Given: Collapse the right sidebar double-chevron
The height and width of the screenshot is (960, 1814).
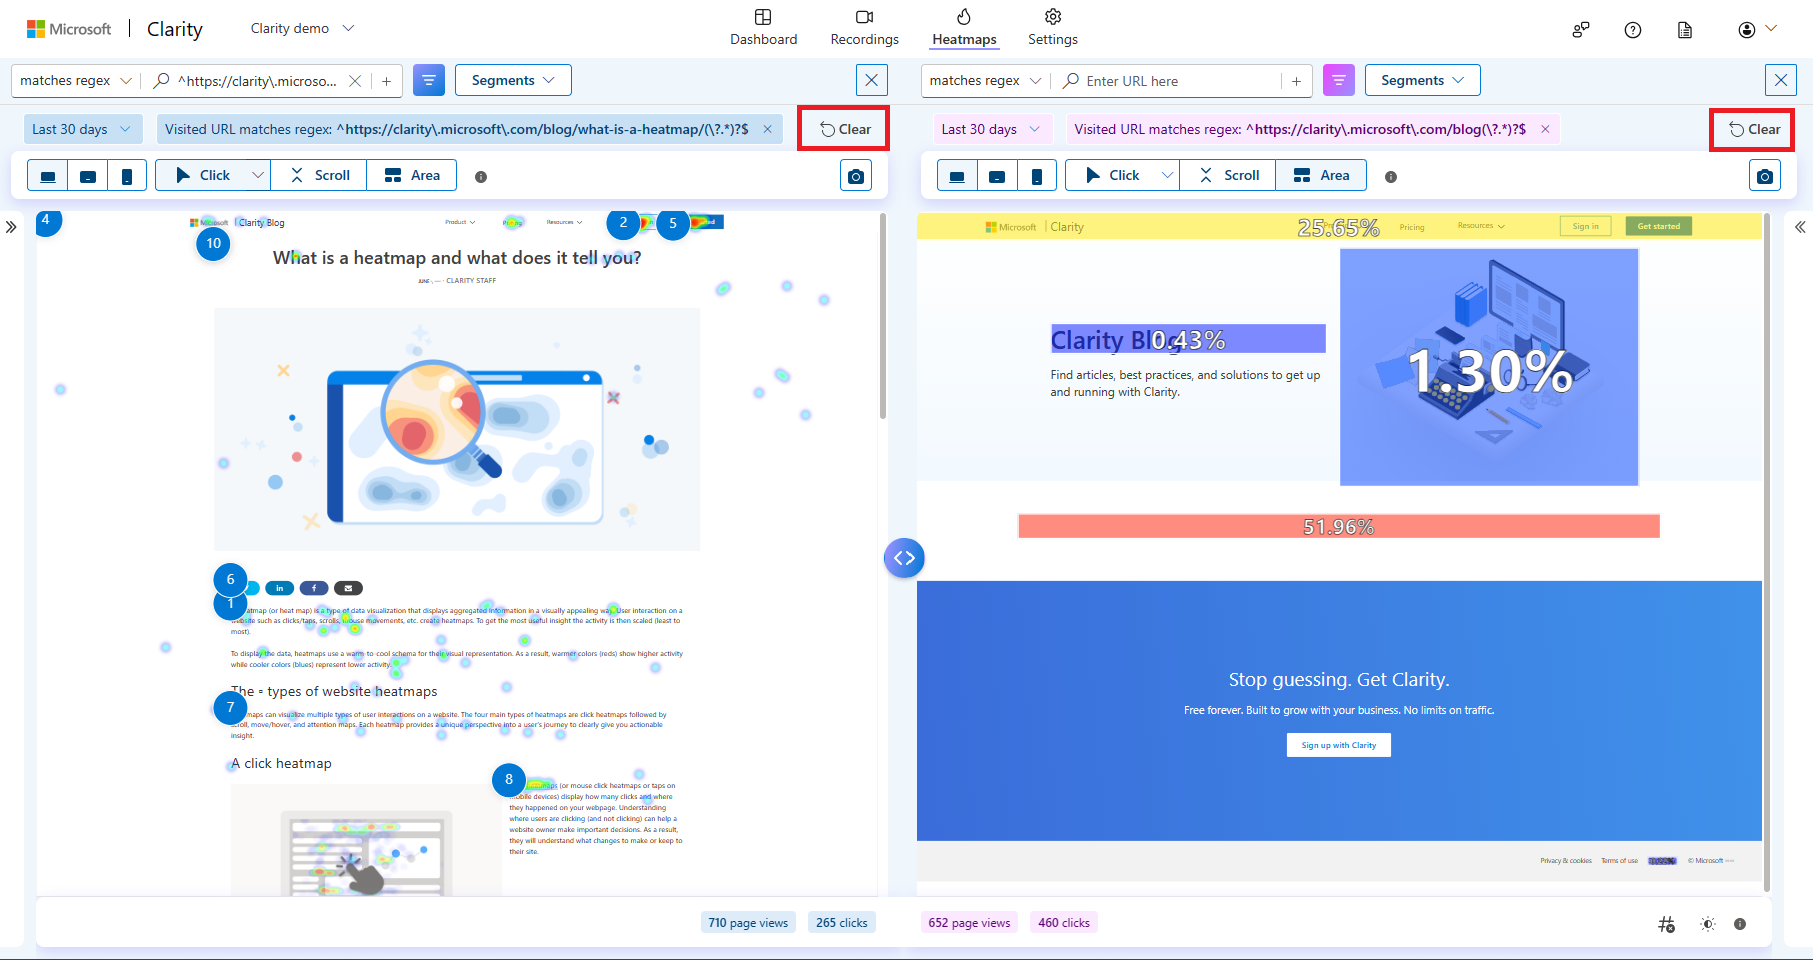Looking at the screenshot, I should (x=1800, y=227).
